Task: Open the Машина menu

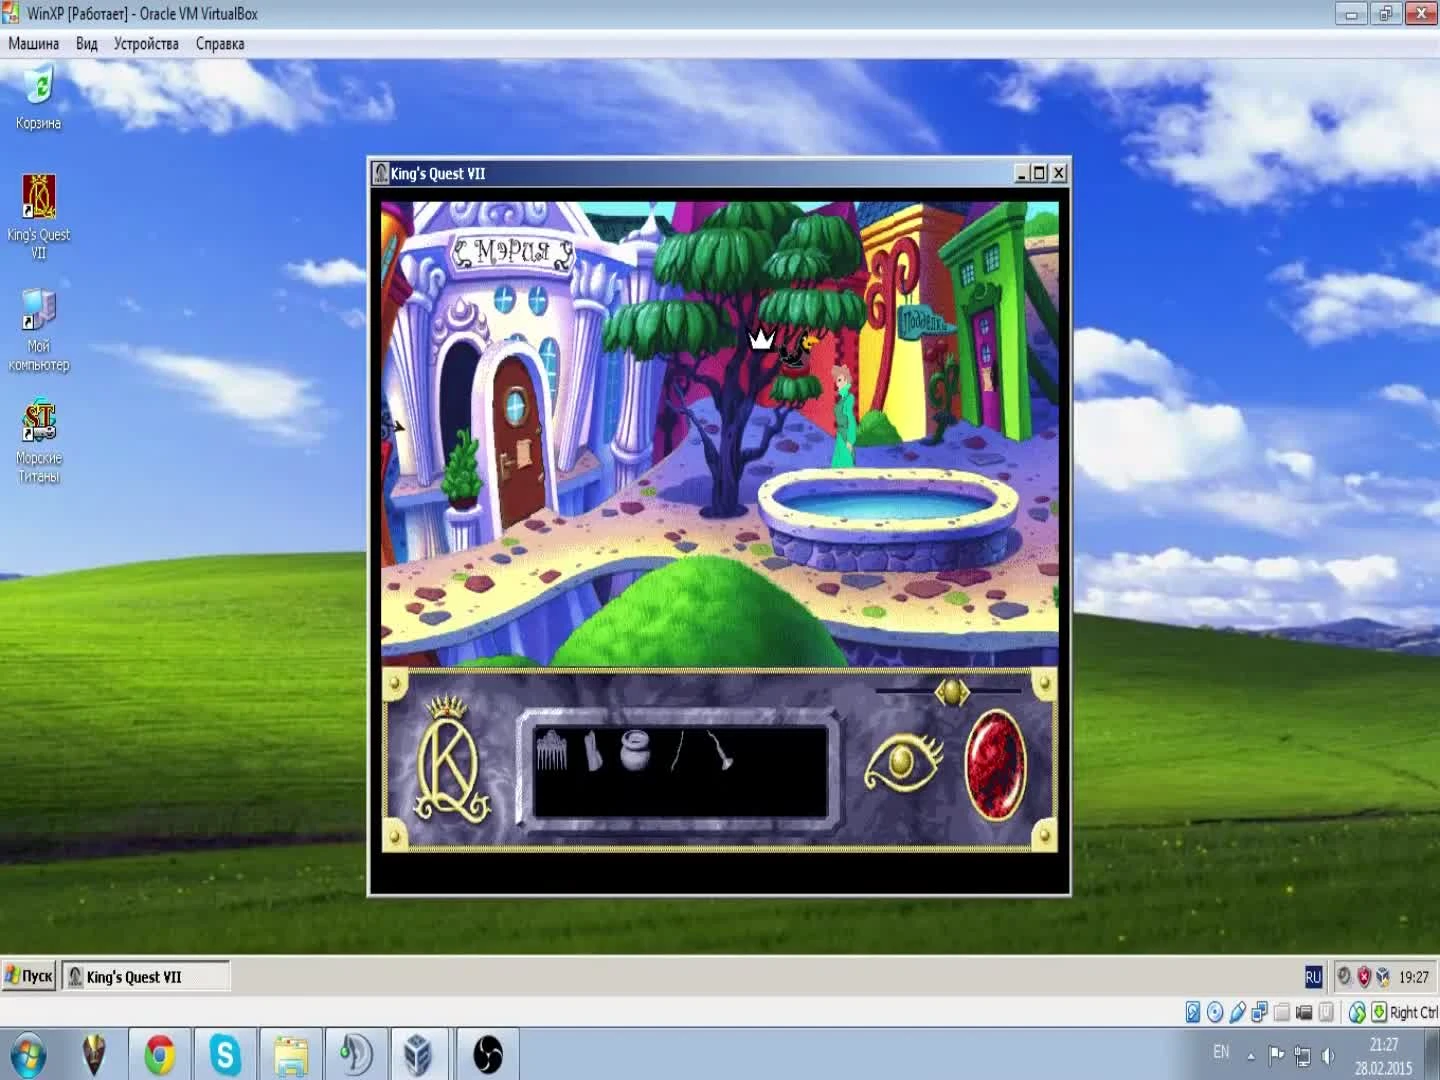Action: click(34, 44)
